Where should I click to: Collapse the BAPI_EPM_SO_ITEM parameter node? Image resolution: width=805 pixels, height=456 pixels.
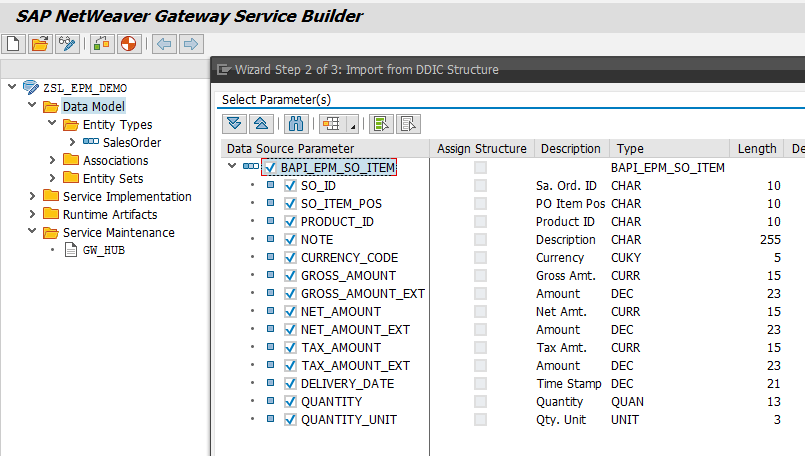tap(232, 166)
